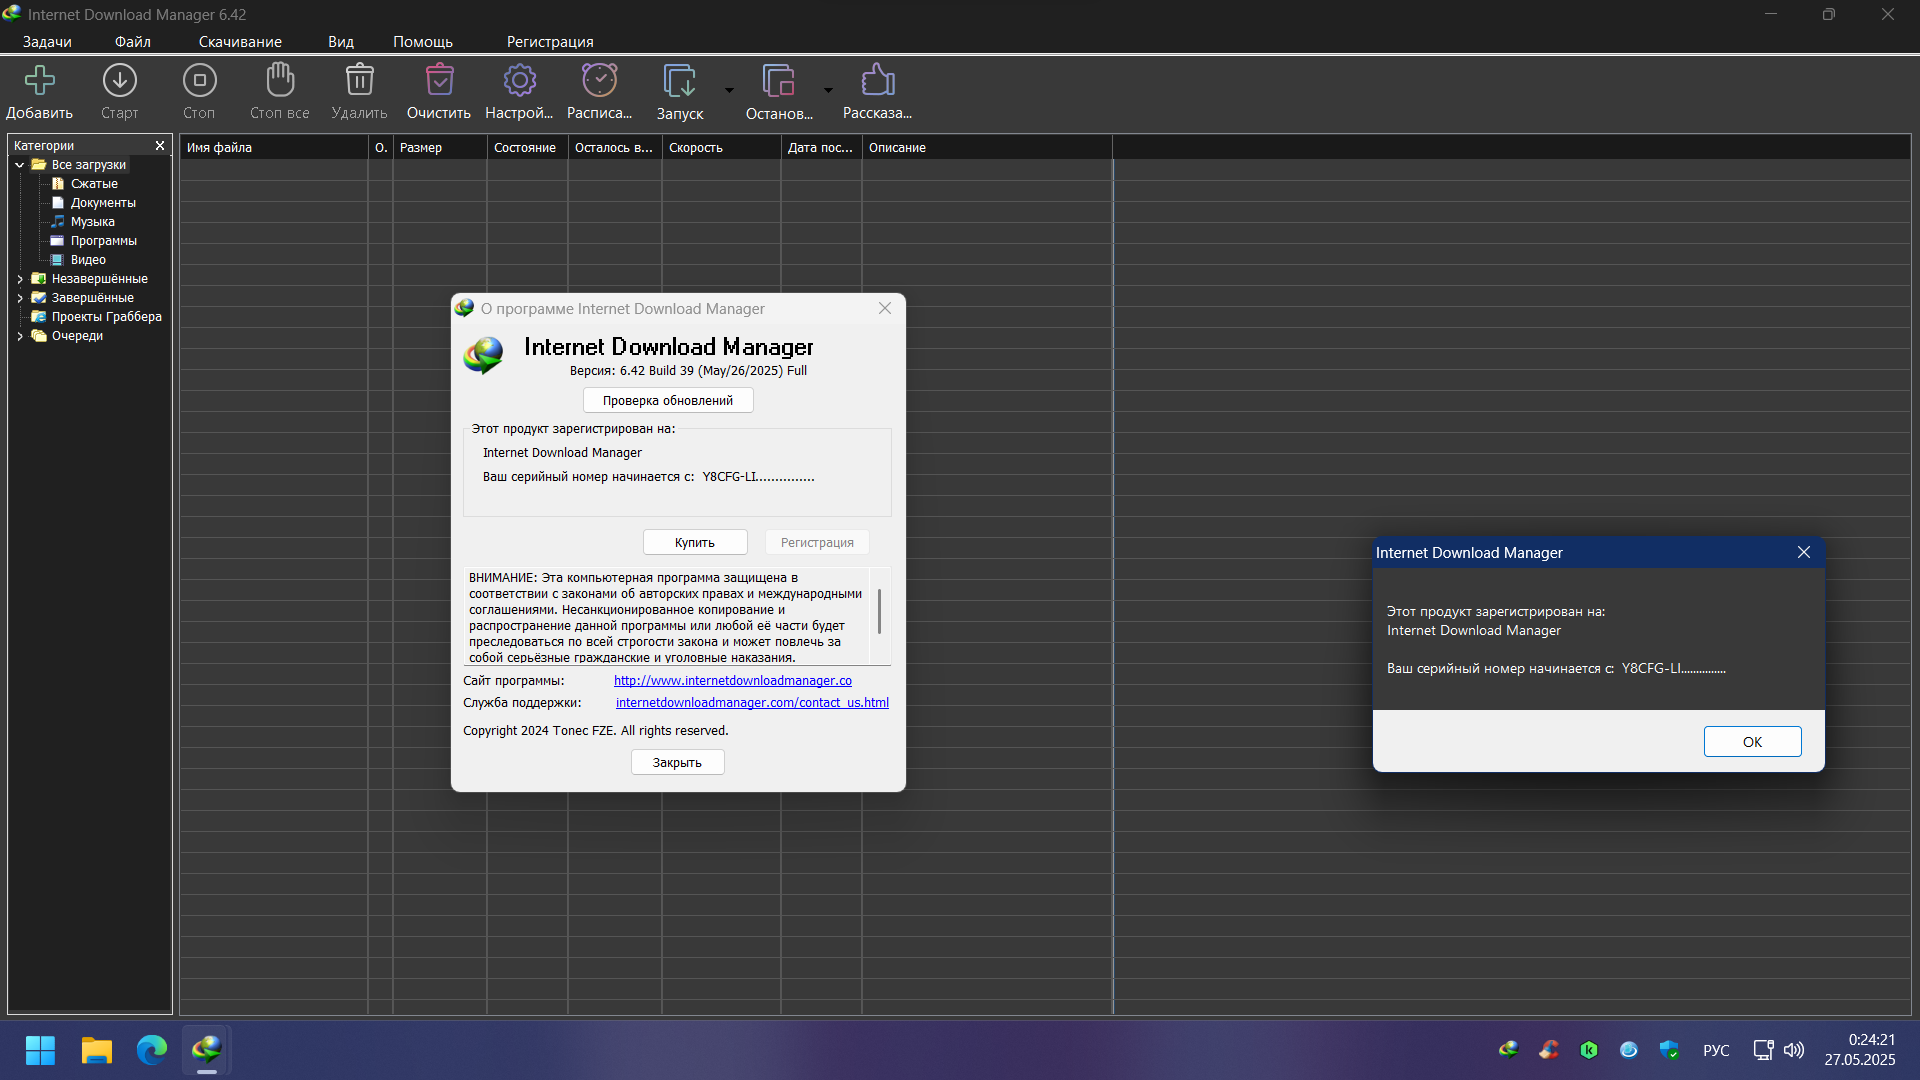Sort by Описание column header
The height and width of the screenshot is (1080, 1920).
(x=987, y=148)
